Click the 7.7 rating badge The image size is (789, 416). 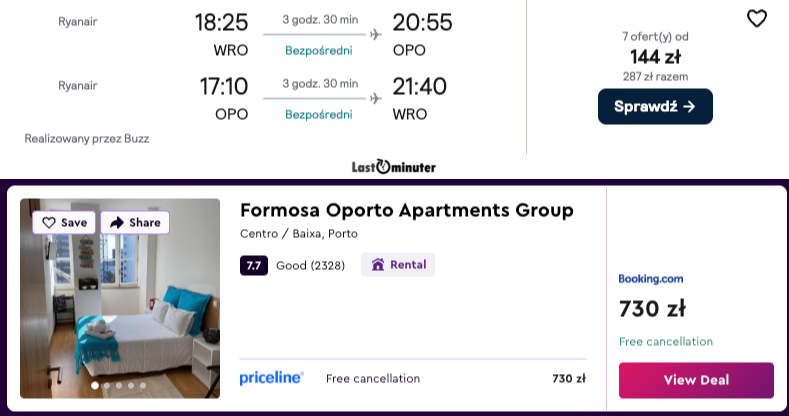coord(253,265)
